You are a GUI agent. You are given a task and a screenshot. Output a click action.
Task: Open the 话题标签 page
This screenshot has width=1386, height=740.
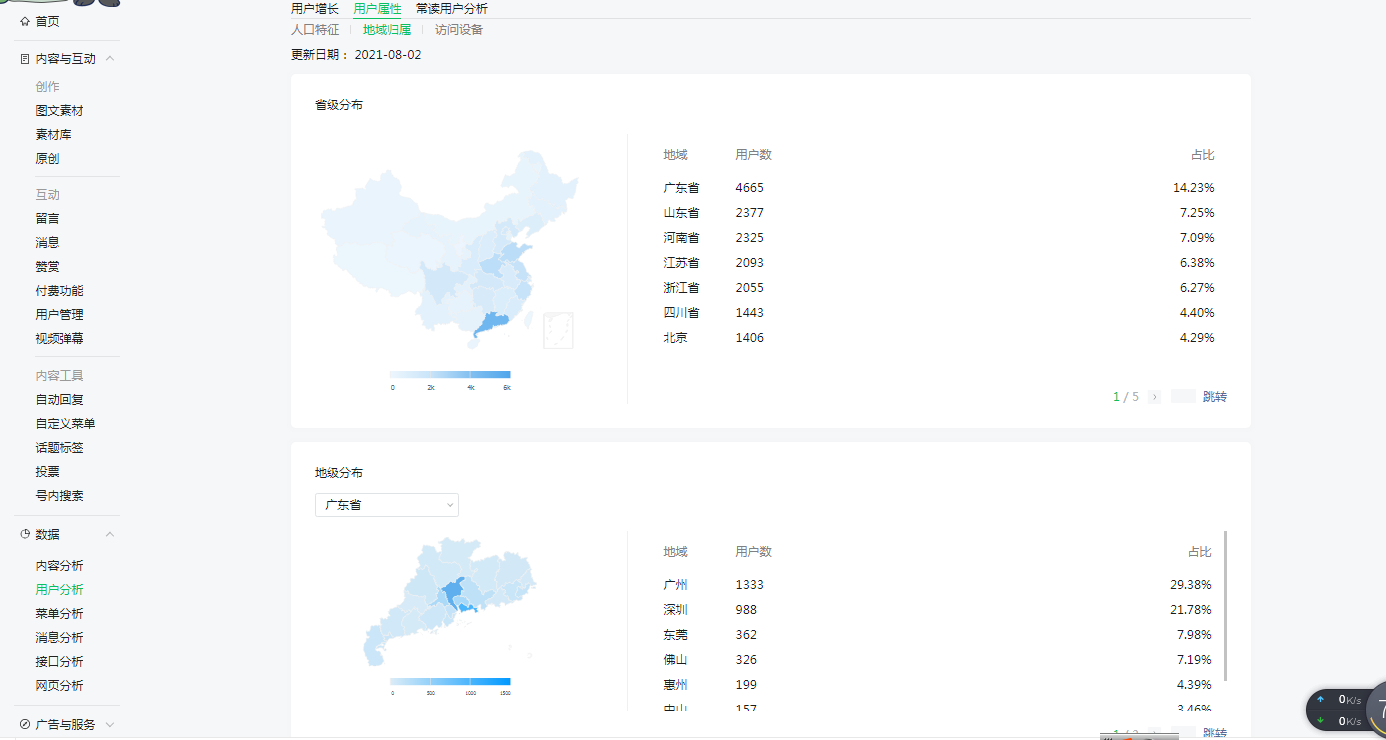(x=59, y=448)
